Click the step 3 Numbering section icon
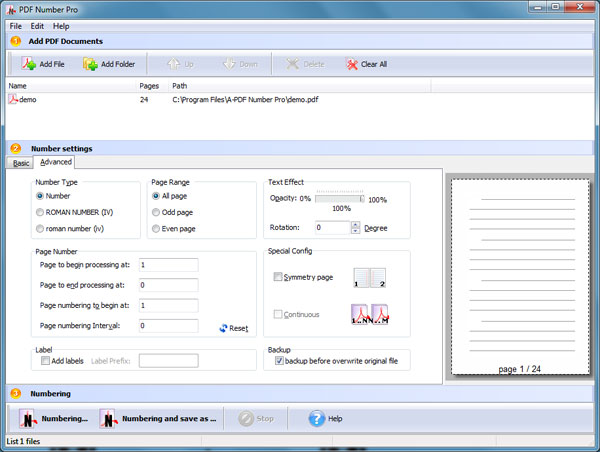 tap(16, 393)
